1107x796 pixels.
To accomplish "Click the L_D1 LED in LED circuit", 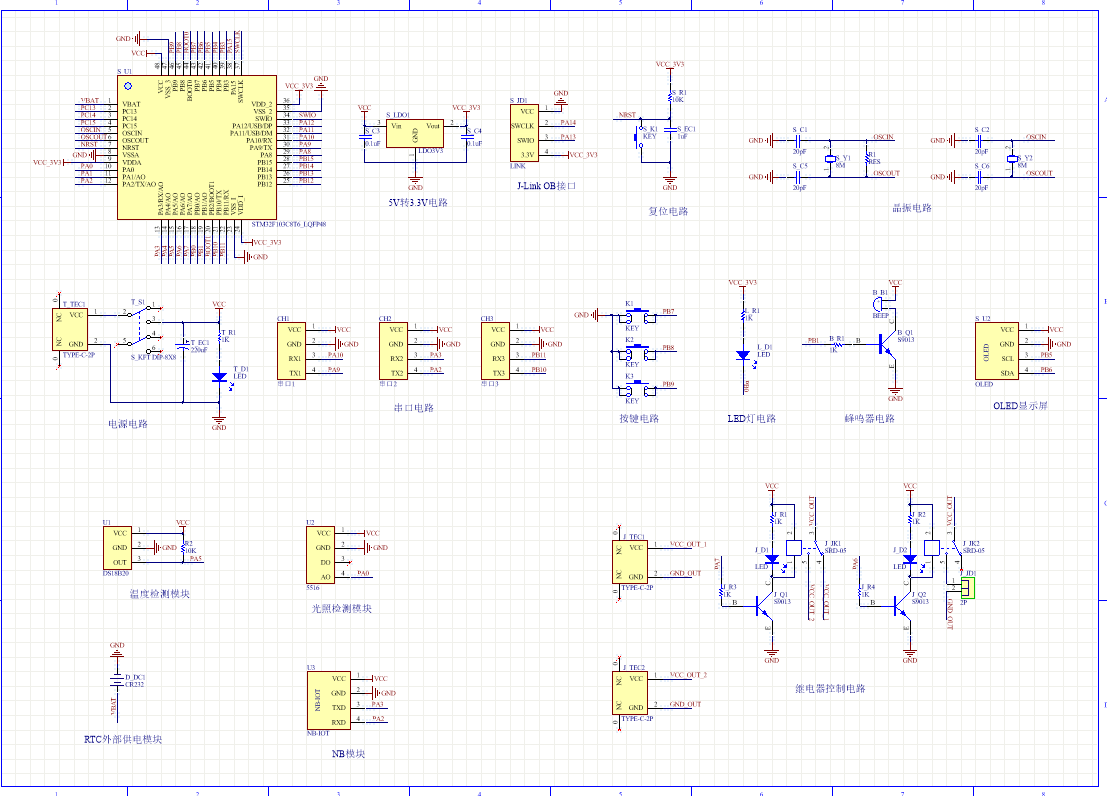I will pyautogui.click(x=743, y=354).
